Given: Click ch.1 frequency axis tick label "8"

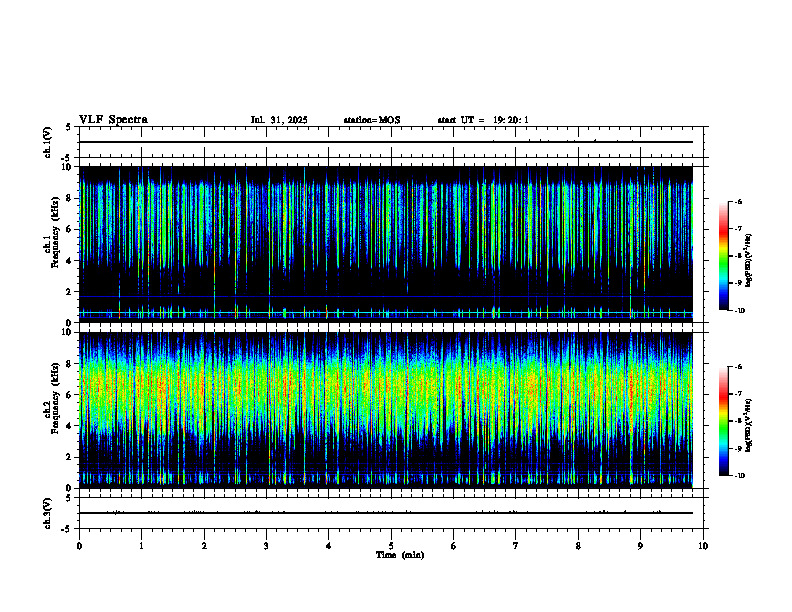Looking at the screenshot, I should pos(69,198).
